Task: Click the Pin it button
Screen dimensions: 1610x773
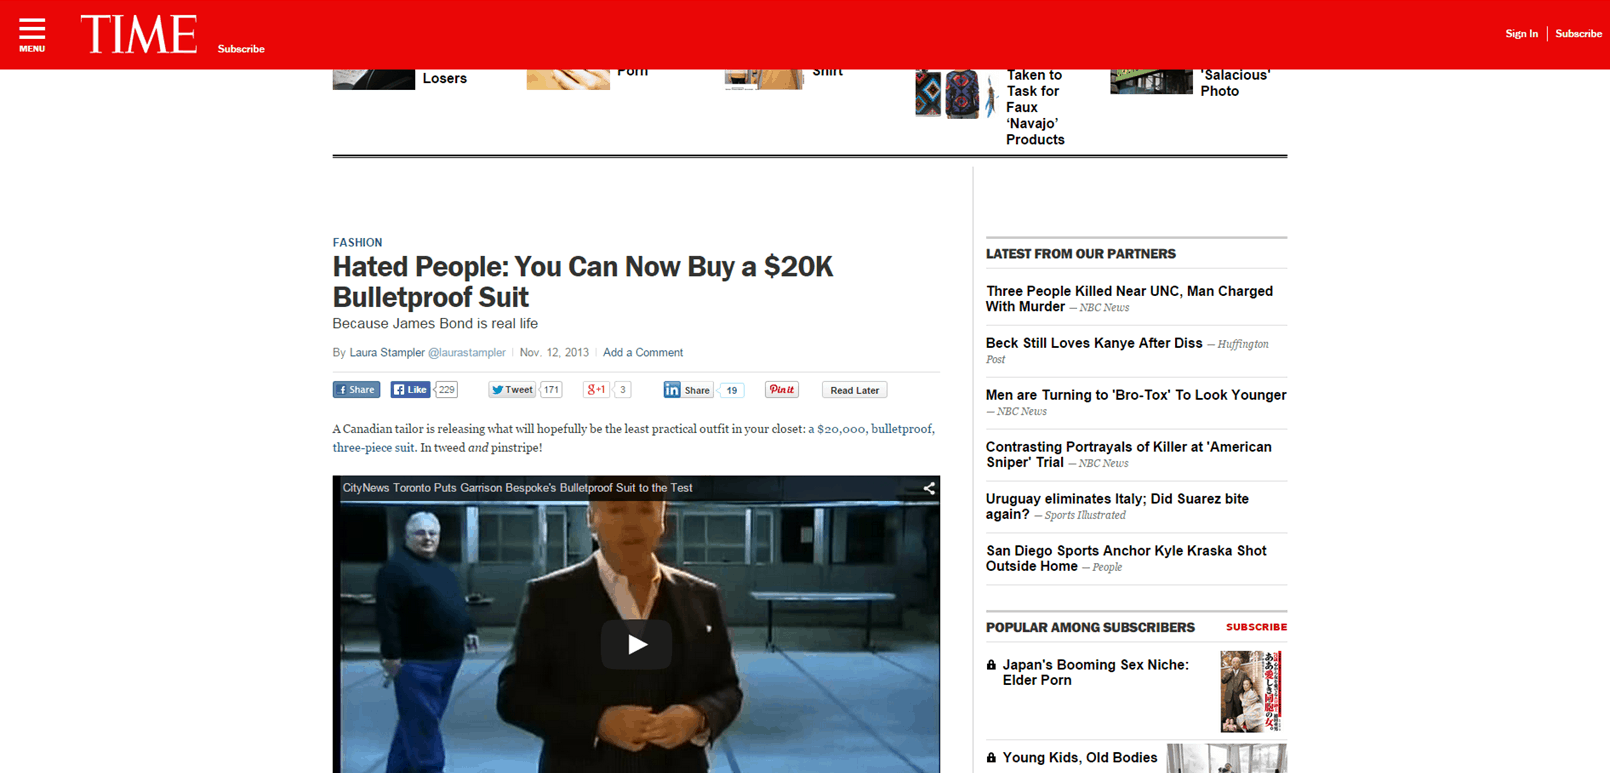Action: tap(782, 390)
